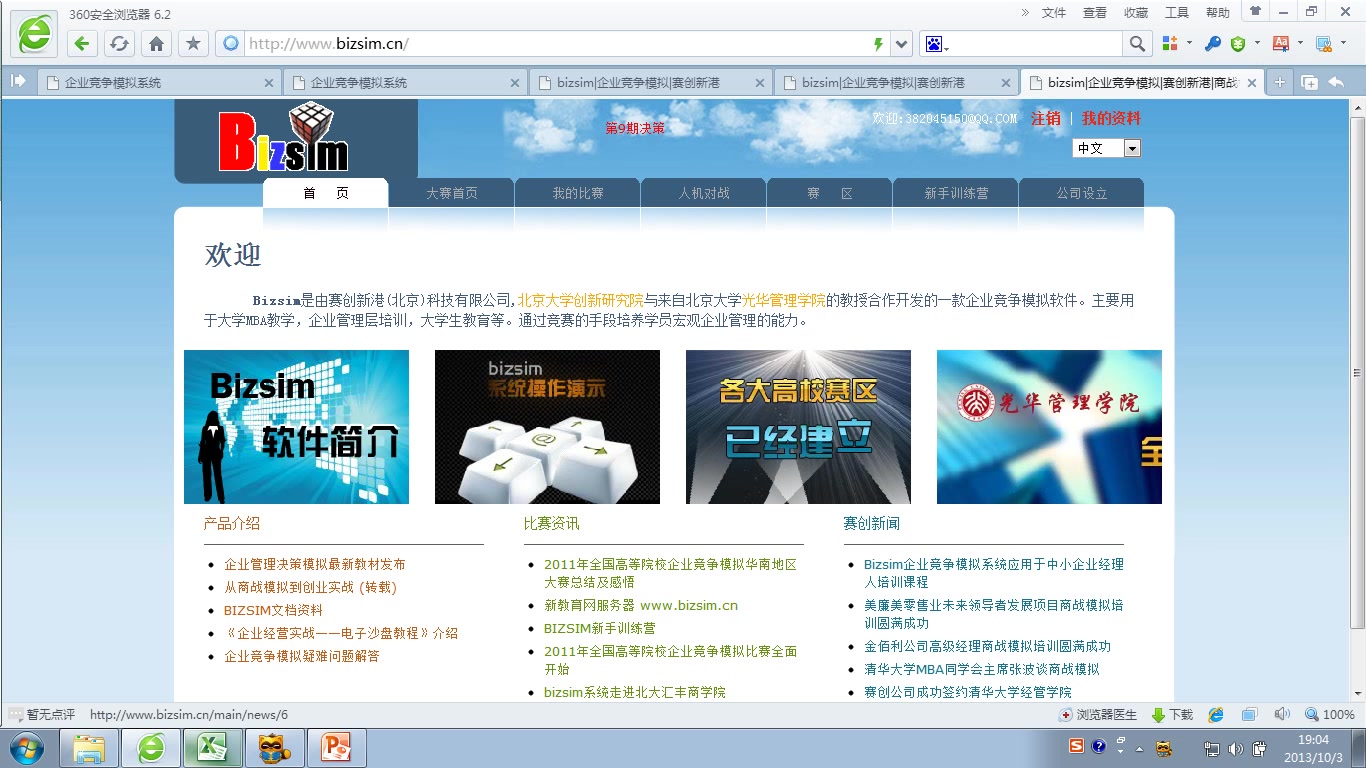The width and height of the screenshot is (1366, 768).
Task: Click the 各大高校赛区 banner thumbnail
Action: tap(798, 427)
